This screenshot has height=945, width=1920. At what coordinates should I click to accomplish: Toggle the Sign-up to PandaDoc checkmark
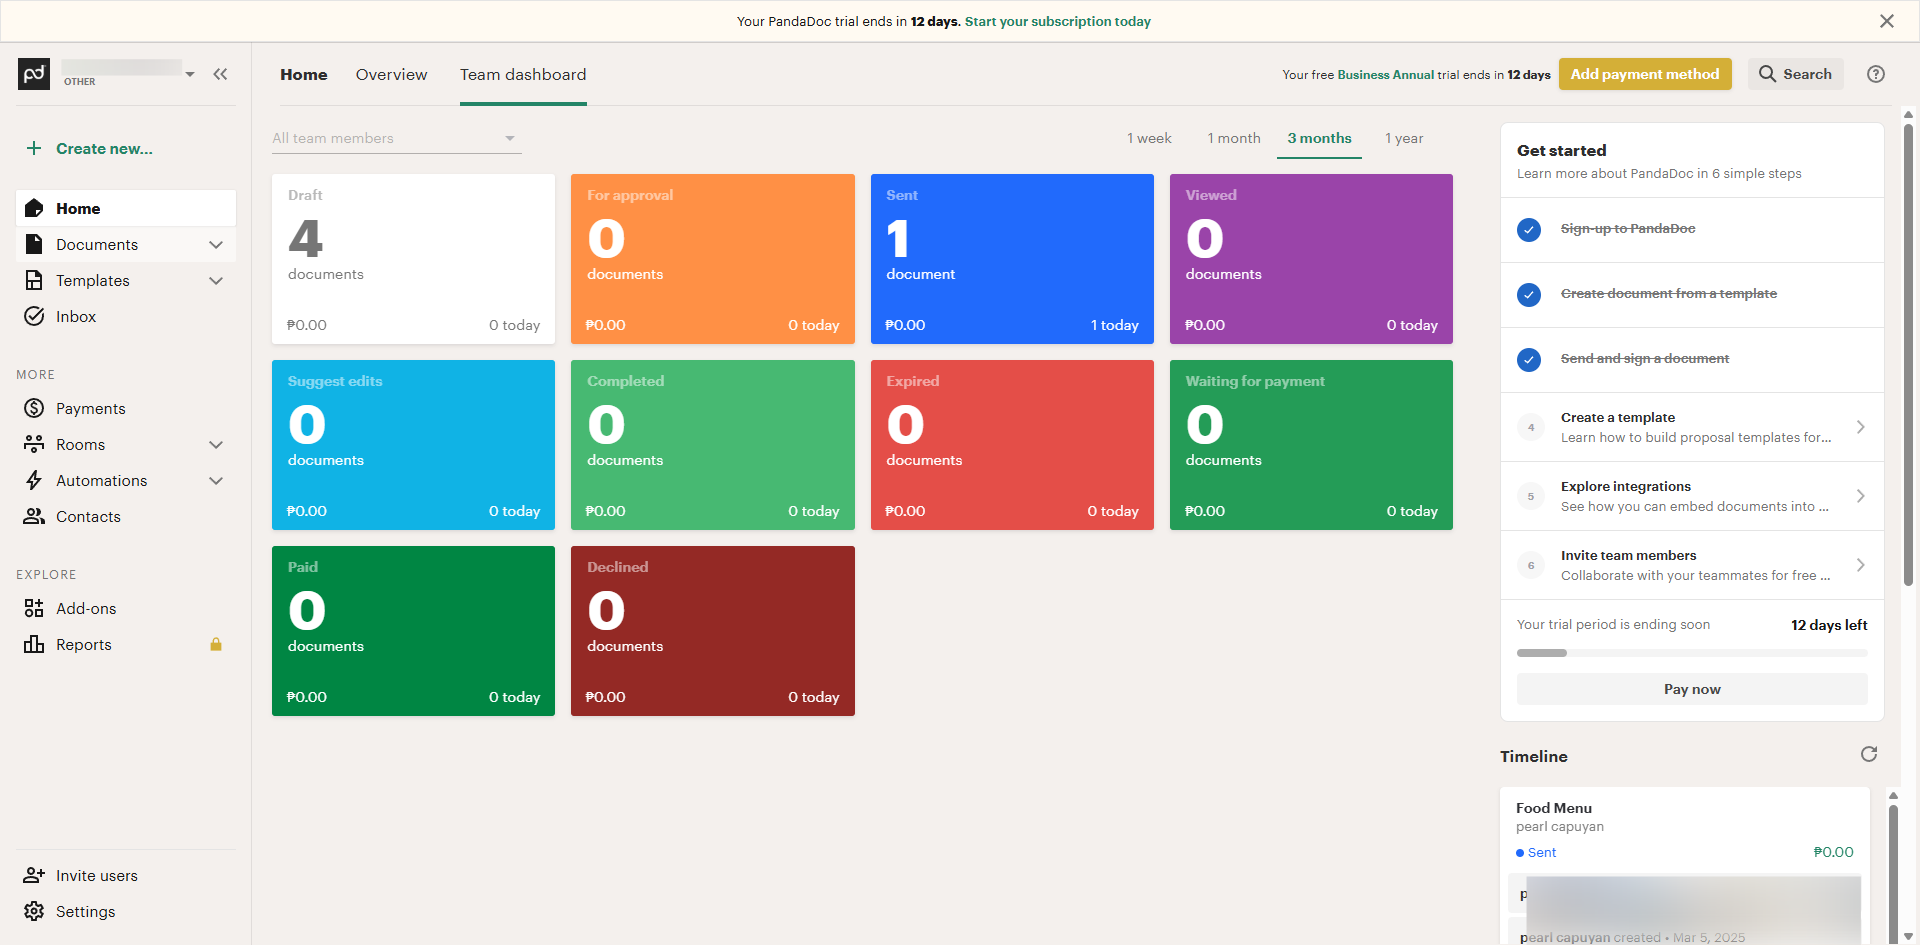pyautogui.click(x=1529, y=230)
